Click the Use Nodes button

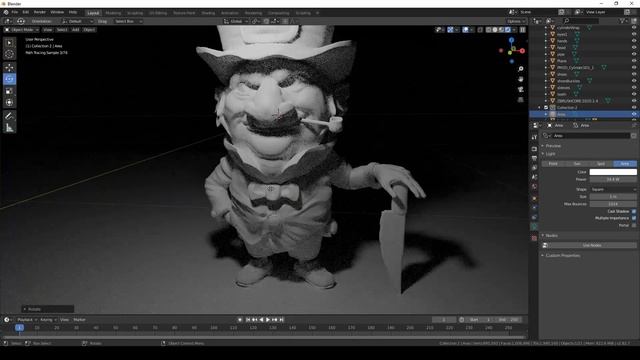point(592,245)
